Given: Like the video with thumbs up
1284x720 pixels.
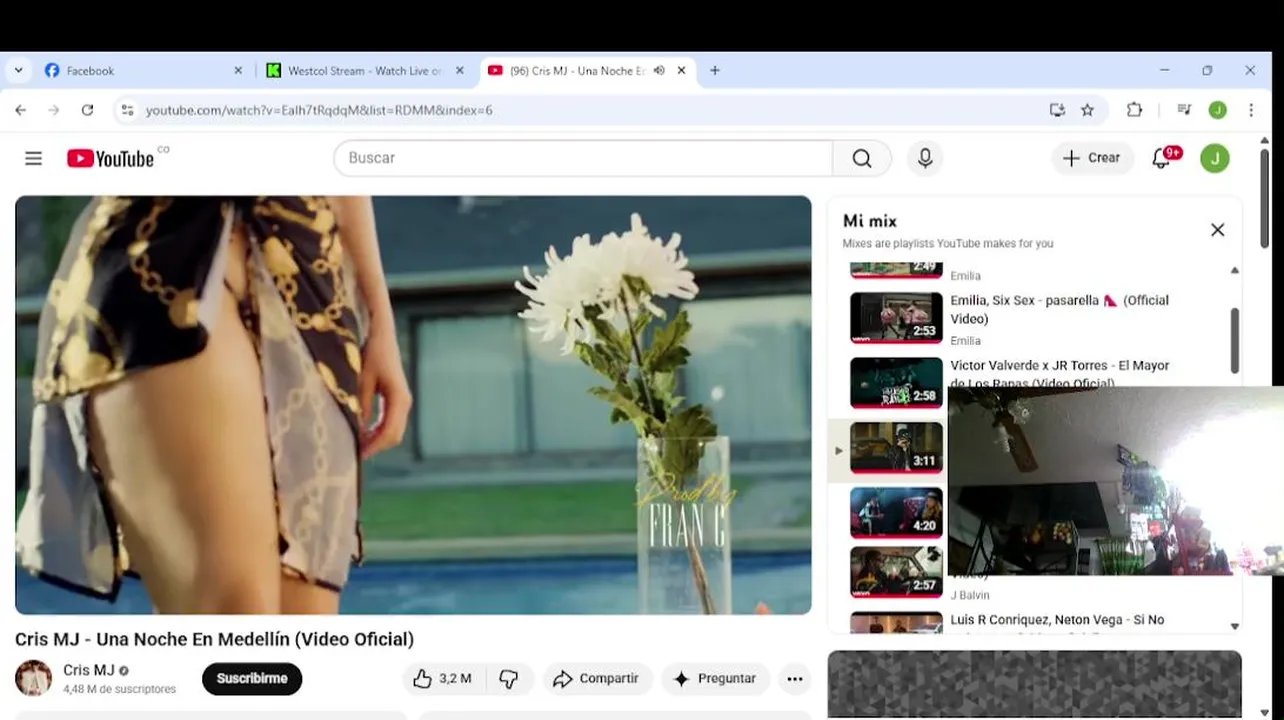Looking at the screenshot, I should (x=441, y=679).
